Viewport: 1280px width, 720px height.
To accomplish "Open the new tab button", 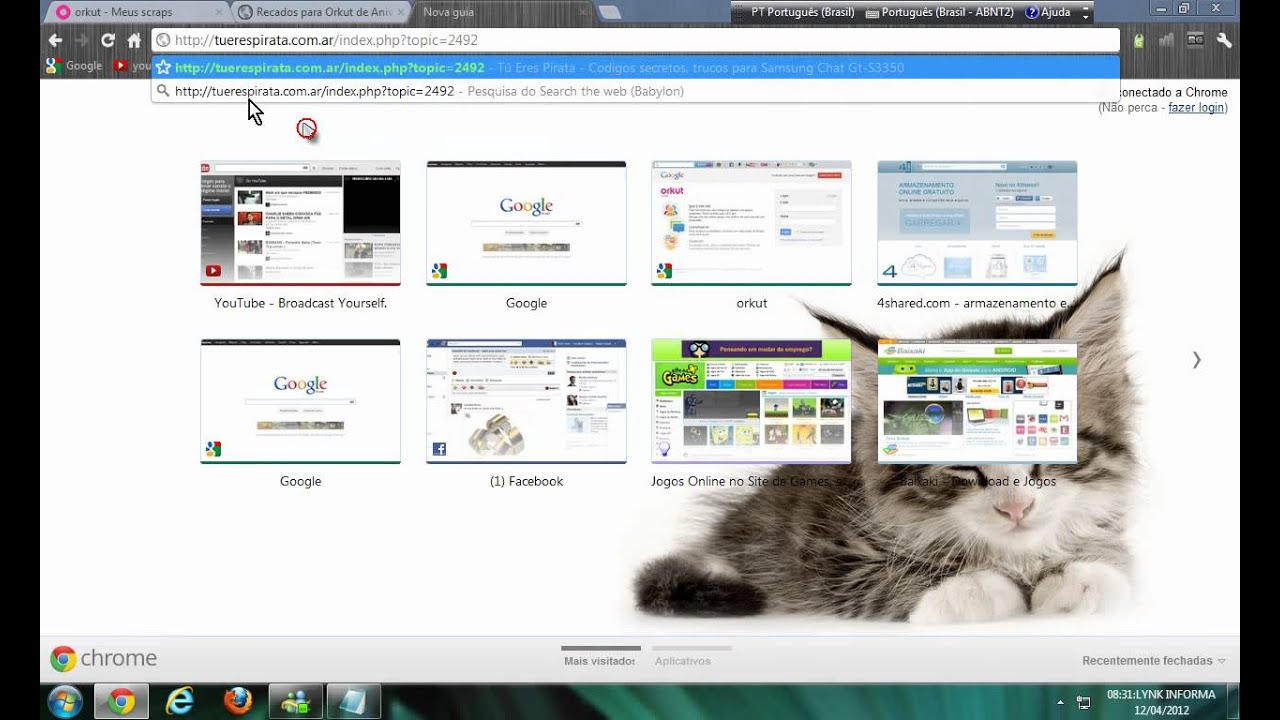I will pos(609,12).
